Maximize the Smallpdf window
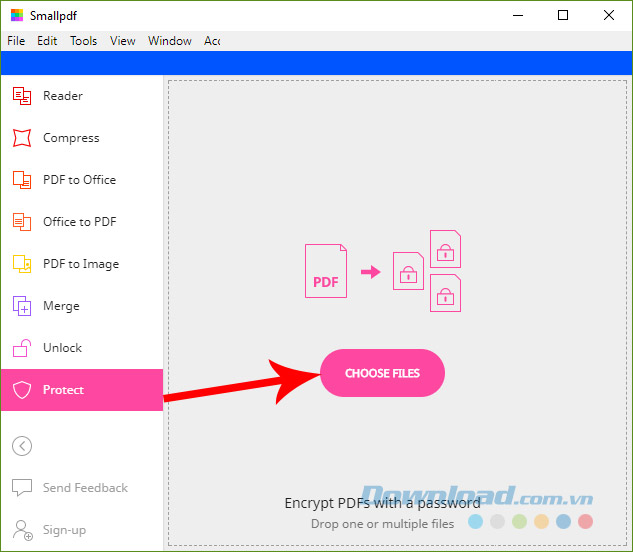The image size is (633, 552). click(x=563, y=15)
